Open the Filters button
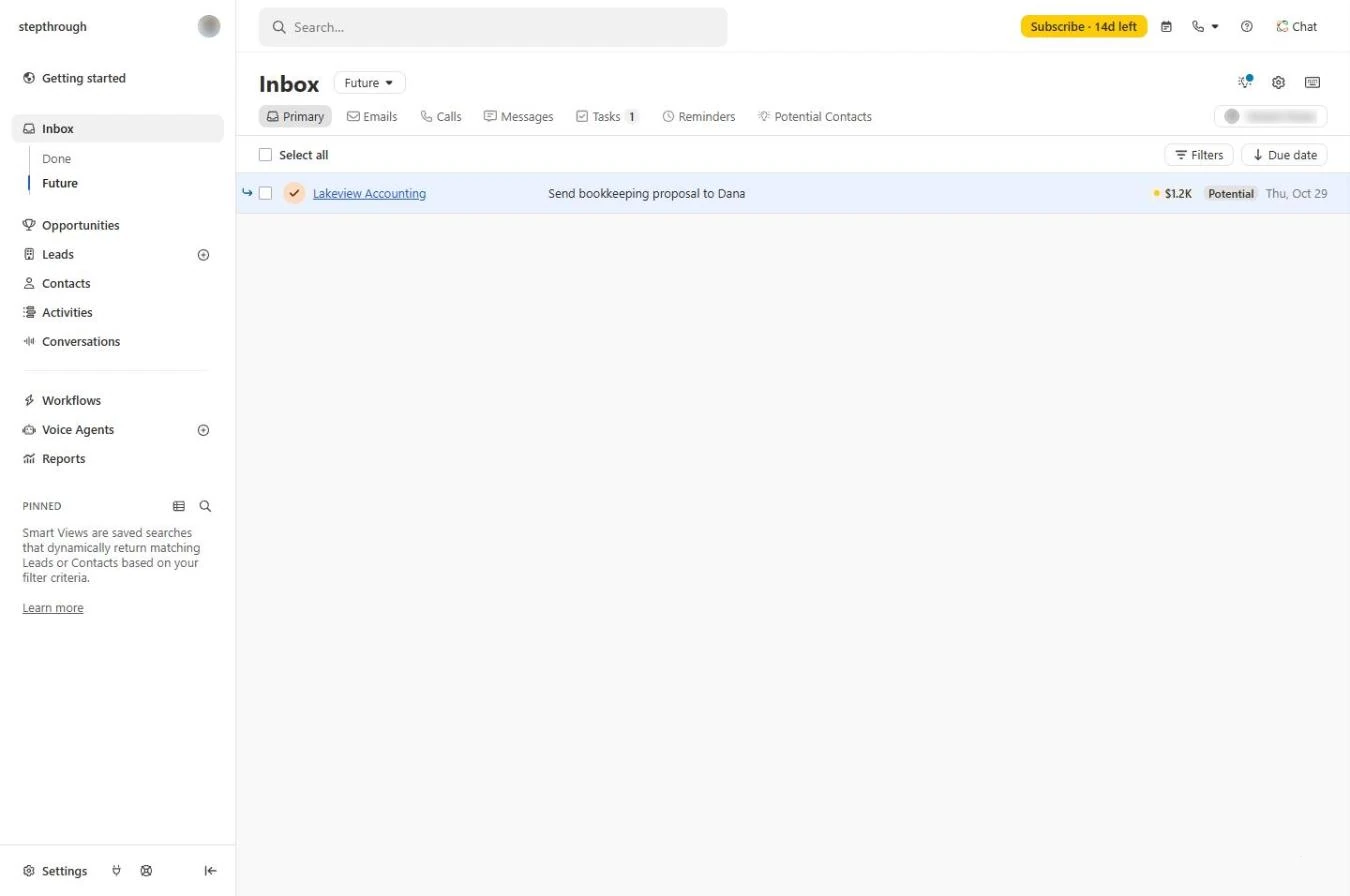This screenshot has width=1350, height=896. (x=1199, y=155)
